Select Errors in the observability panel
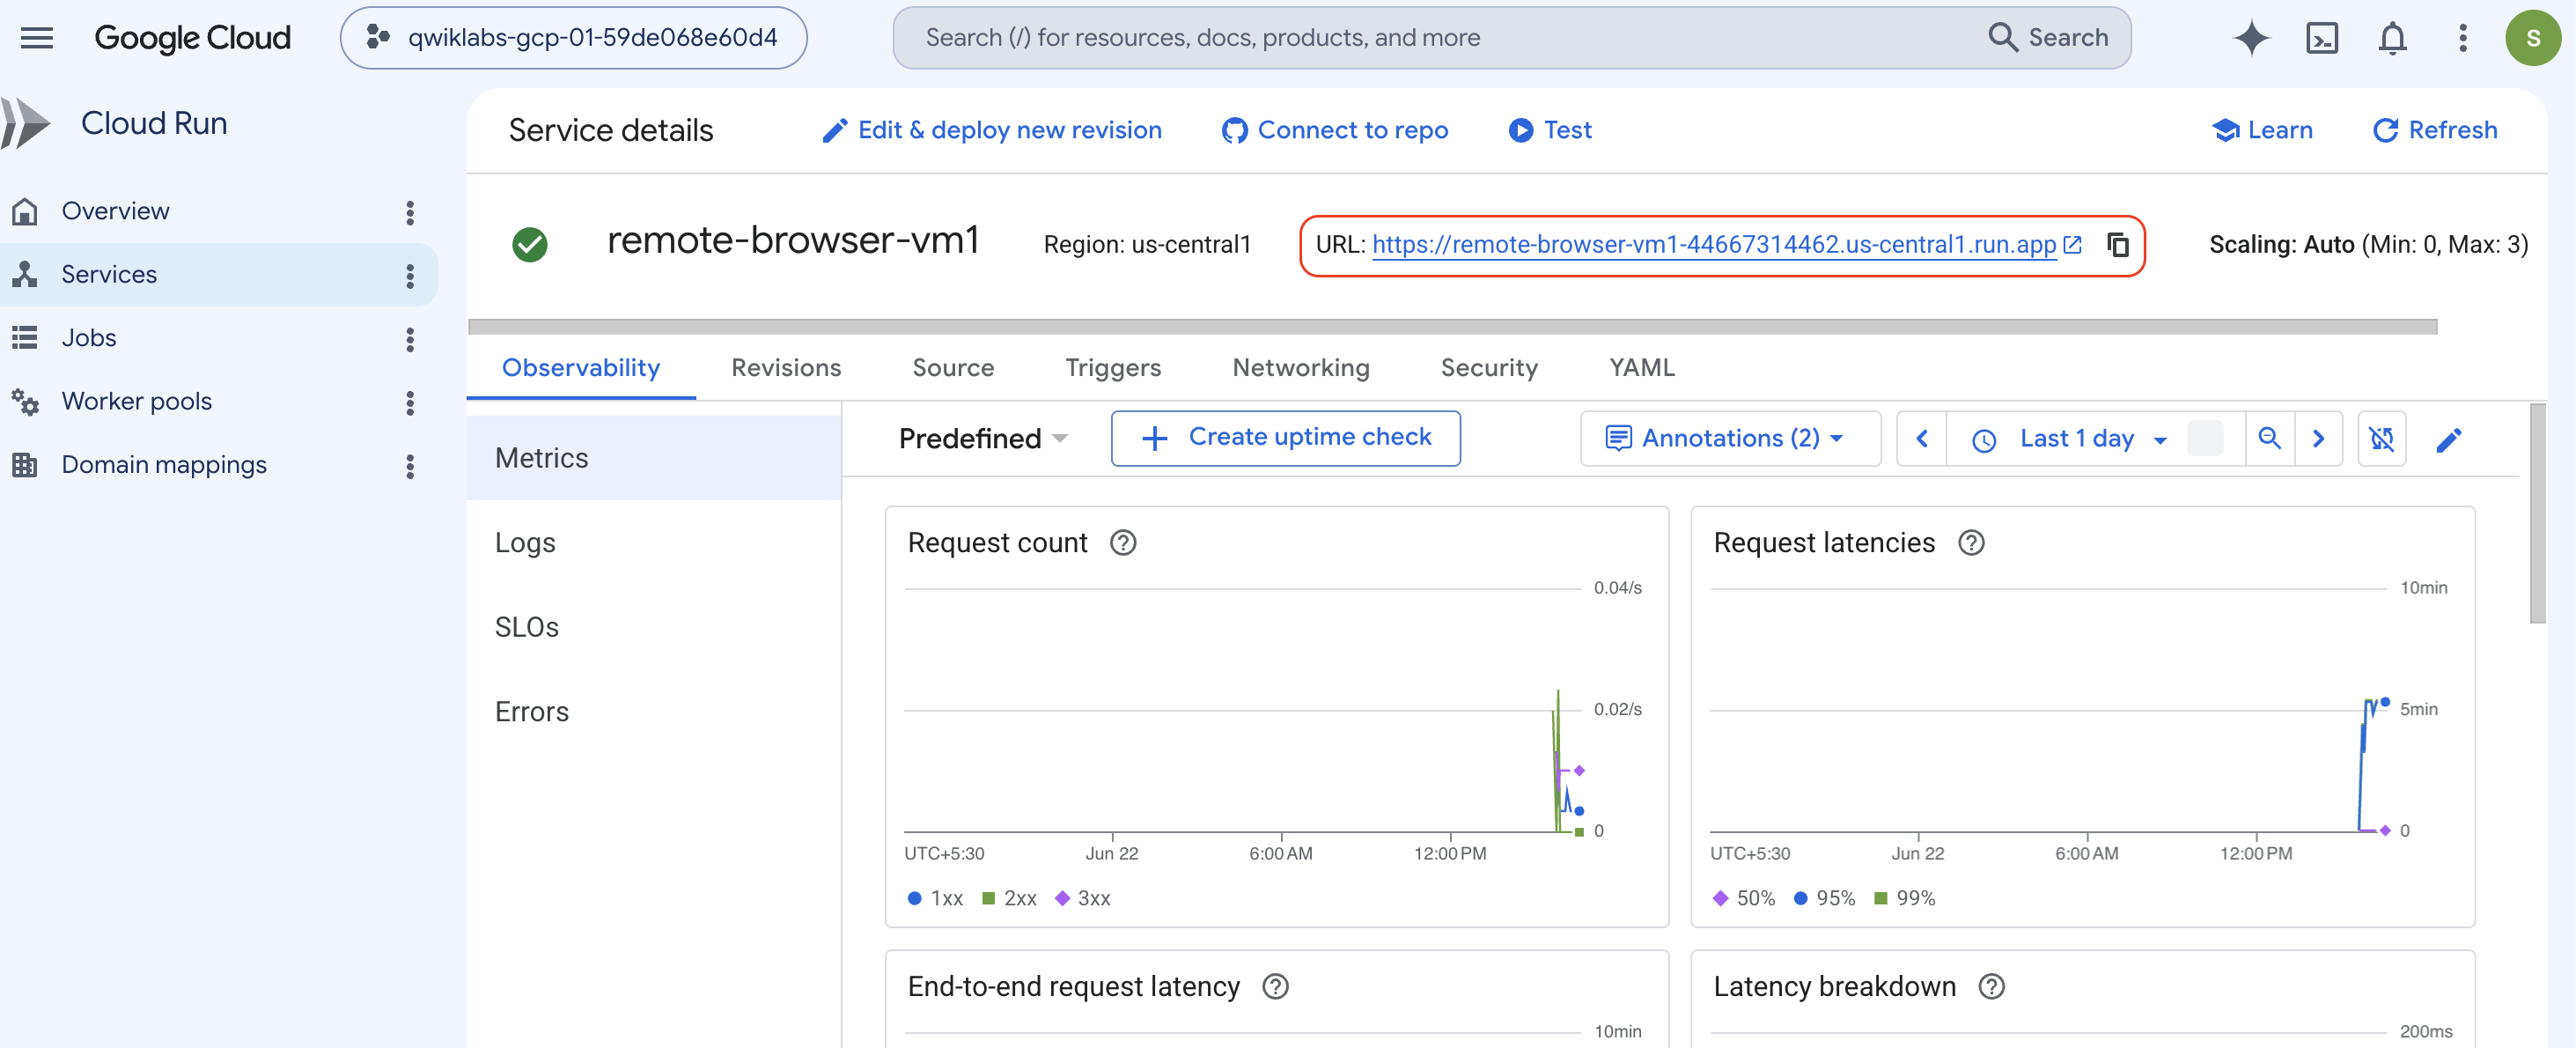The width and height of the screenshot is (2576, 1048). pos(653,711)
